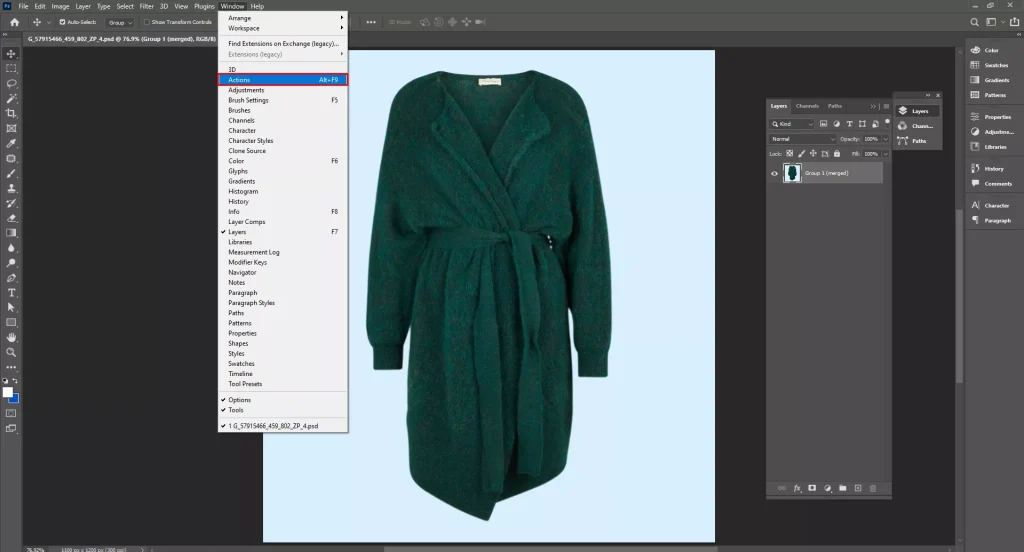This screenshot has width=1024, height=552.
Task: Activate the Zoom tool
Action: point(11,352)
